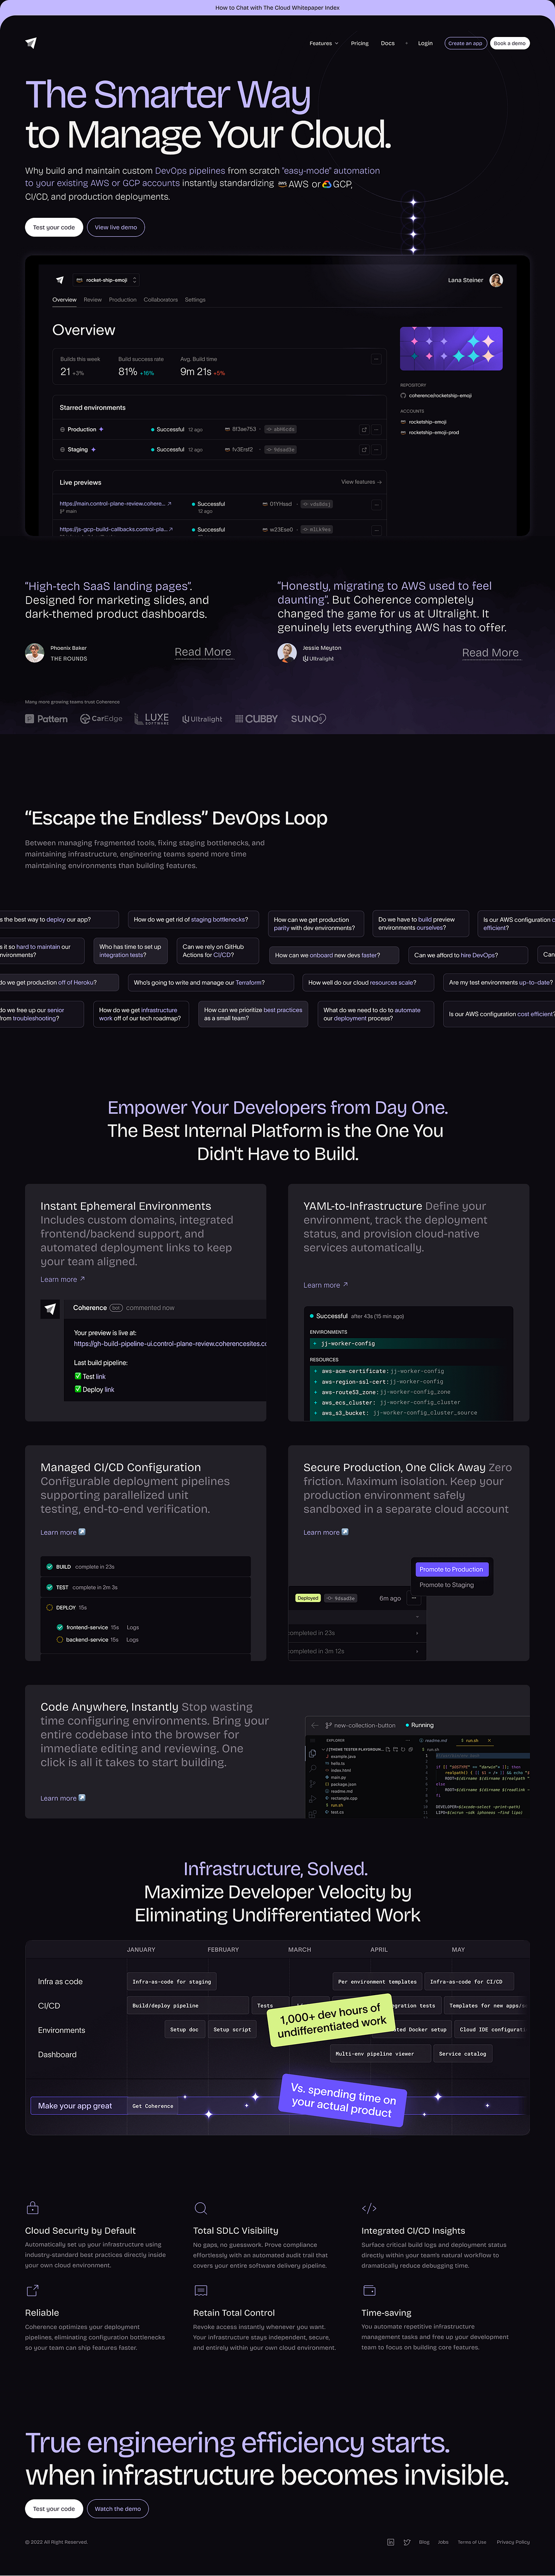Click Book a demo
This screenshot has height=2576, width=555.
510,43
